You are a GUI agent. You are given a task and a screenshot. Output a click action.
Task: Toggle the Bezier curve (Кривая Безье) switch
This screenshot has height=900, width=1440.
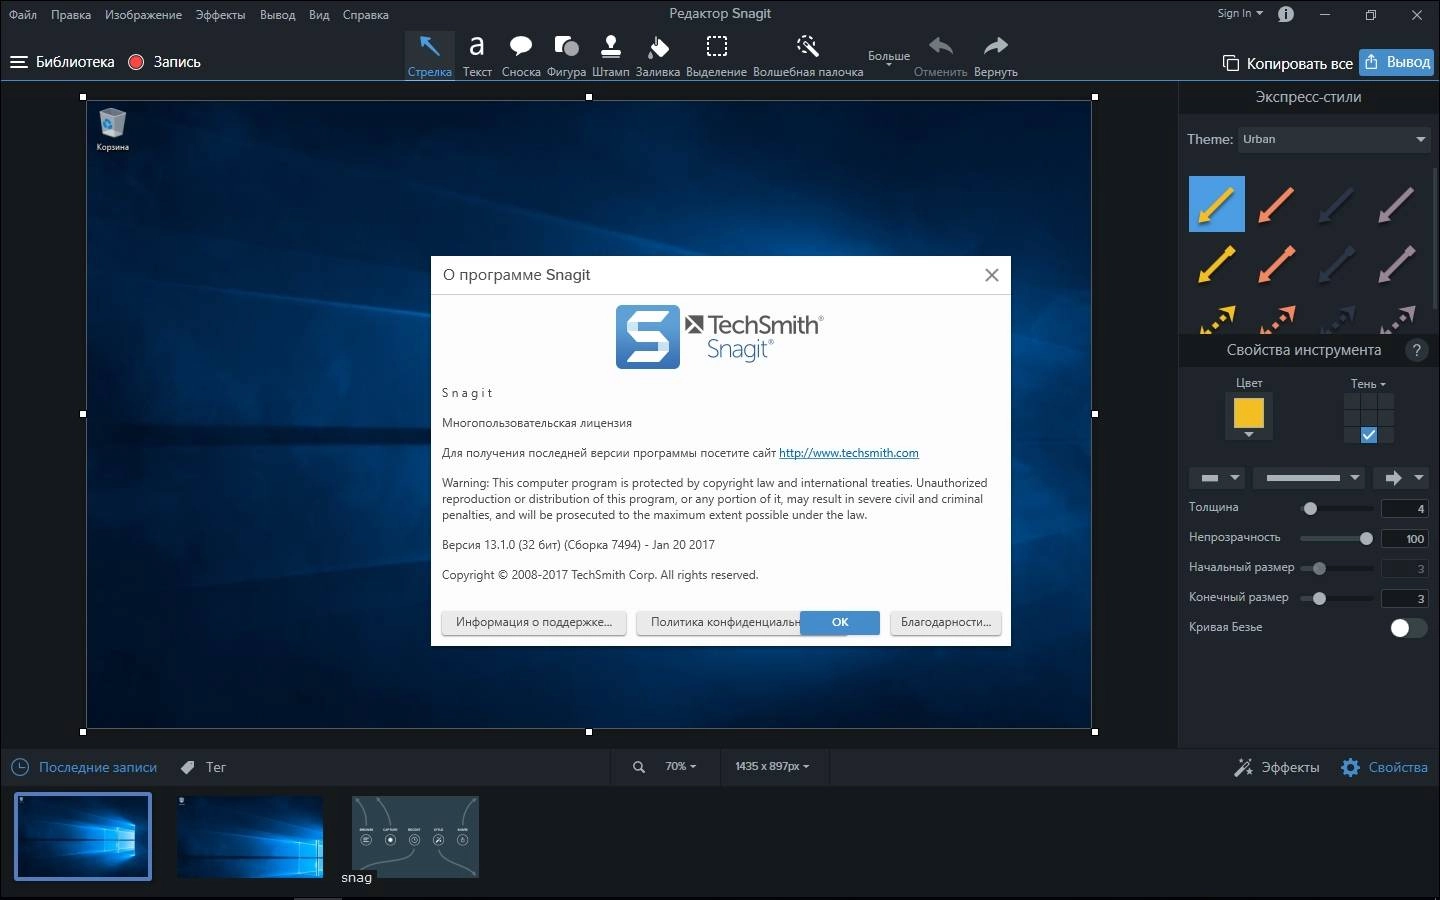[x=1408, y=627]
